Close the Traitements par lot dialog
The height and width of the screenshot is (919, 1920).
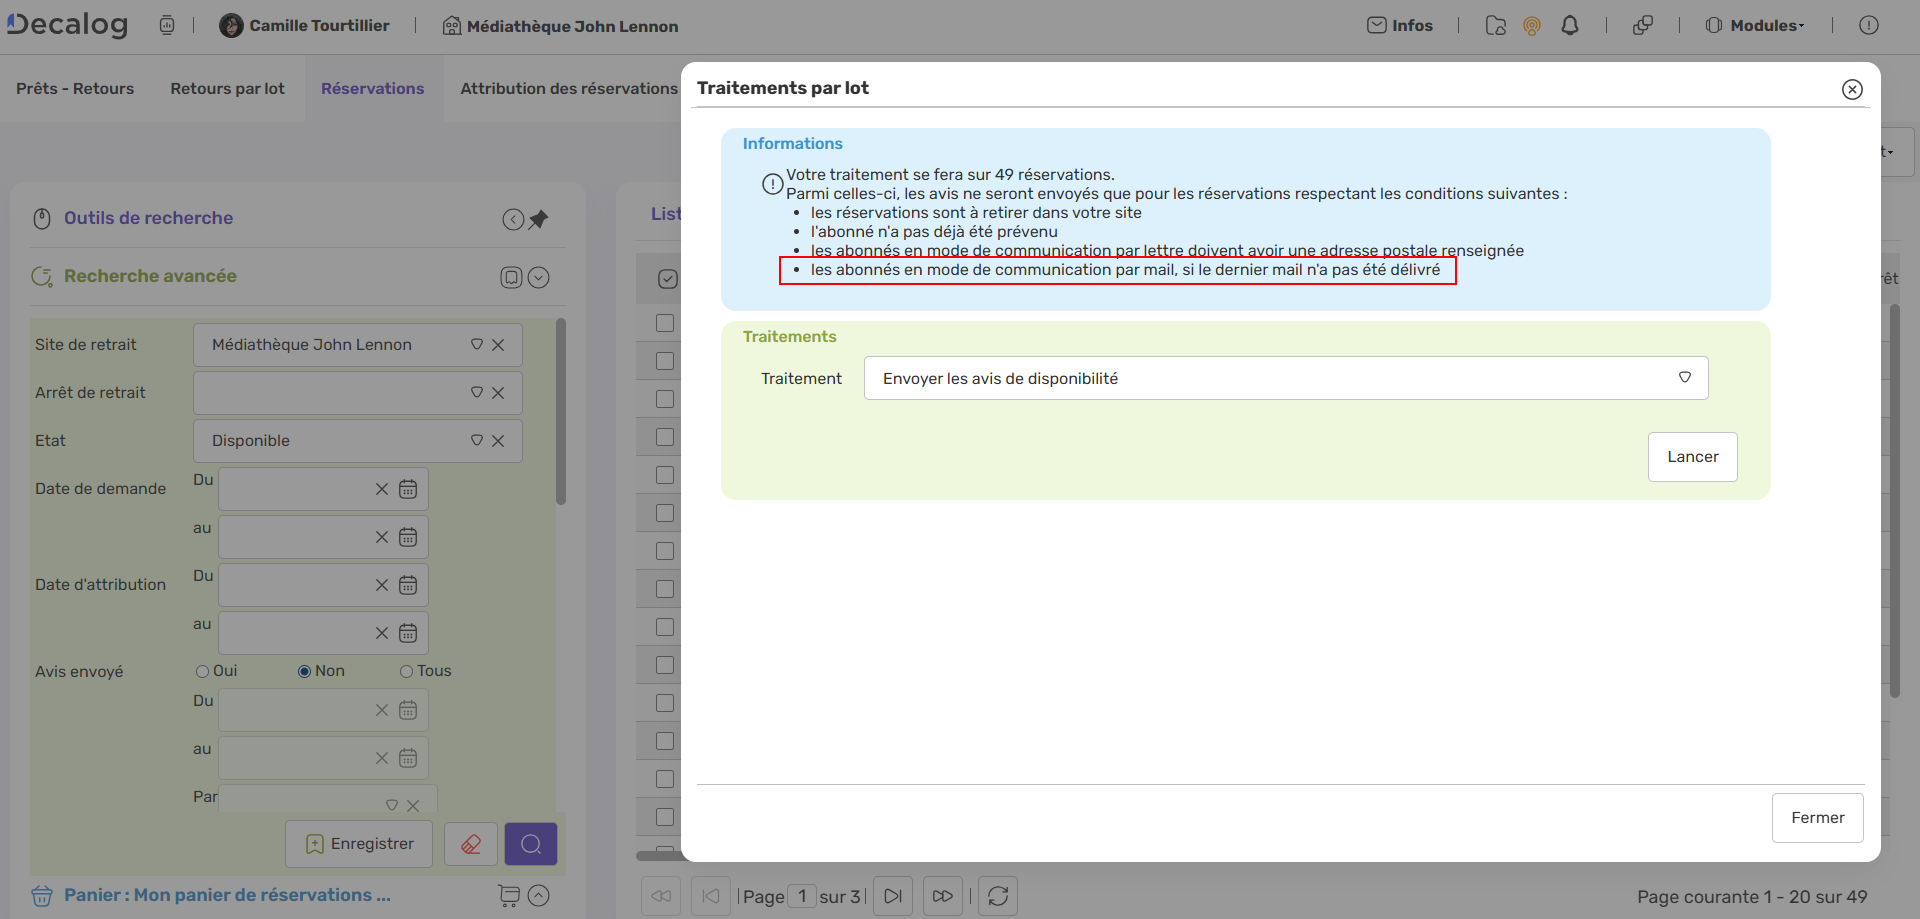1852,89
